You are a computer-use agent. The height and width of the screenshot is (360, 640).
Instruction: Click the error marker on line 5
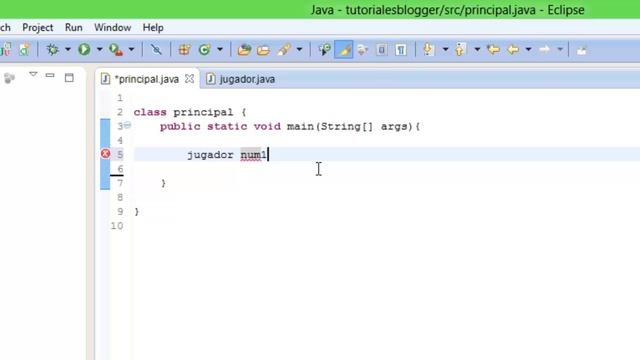[105, 153]
